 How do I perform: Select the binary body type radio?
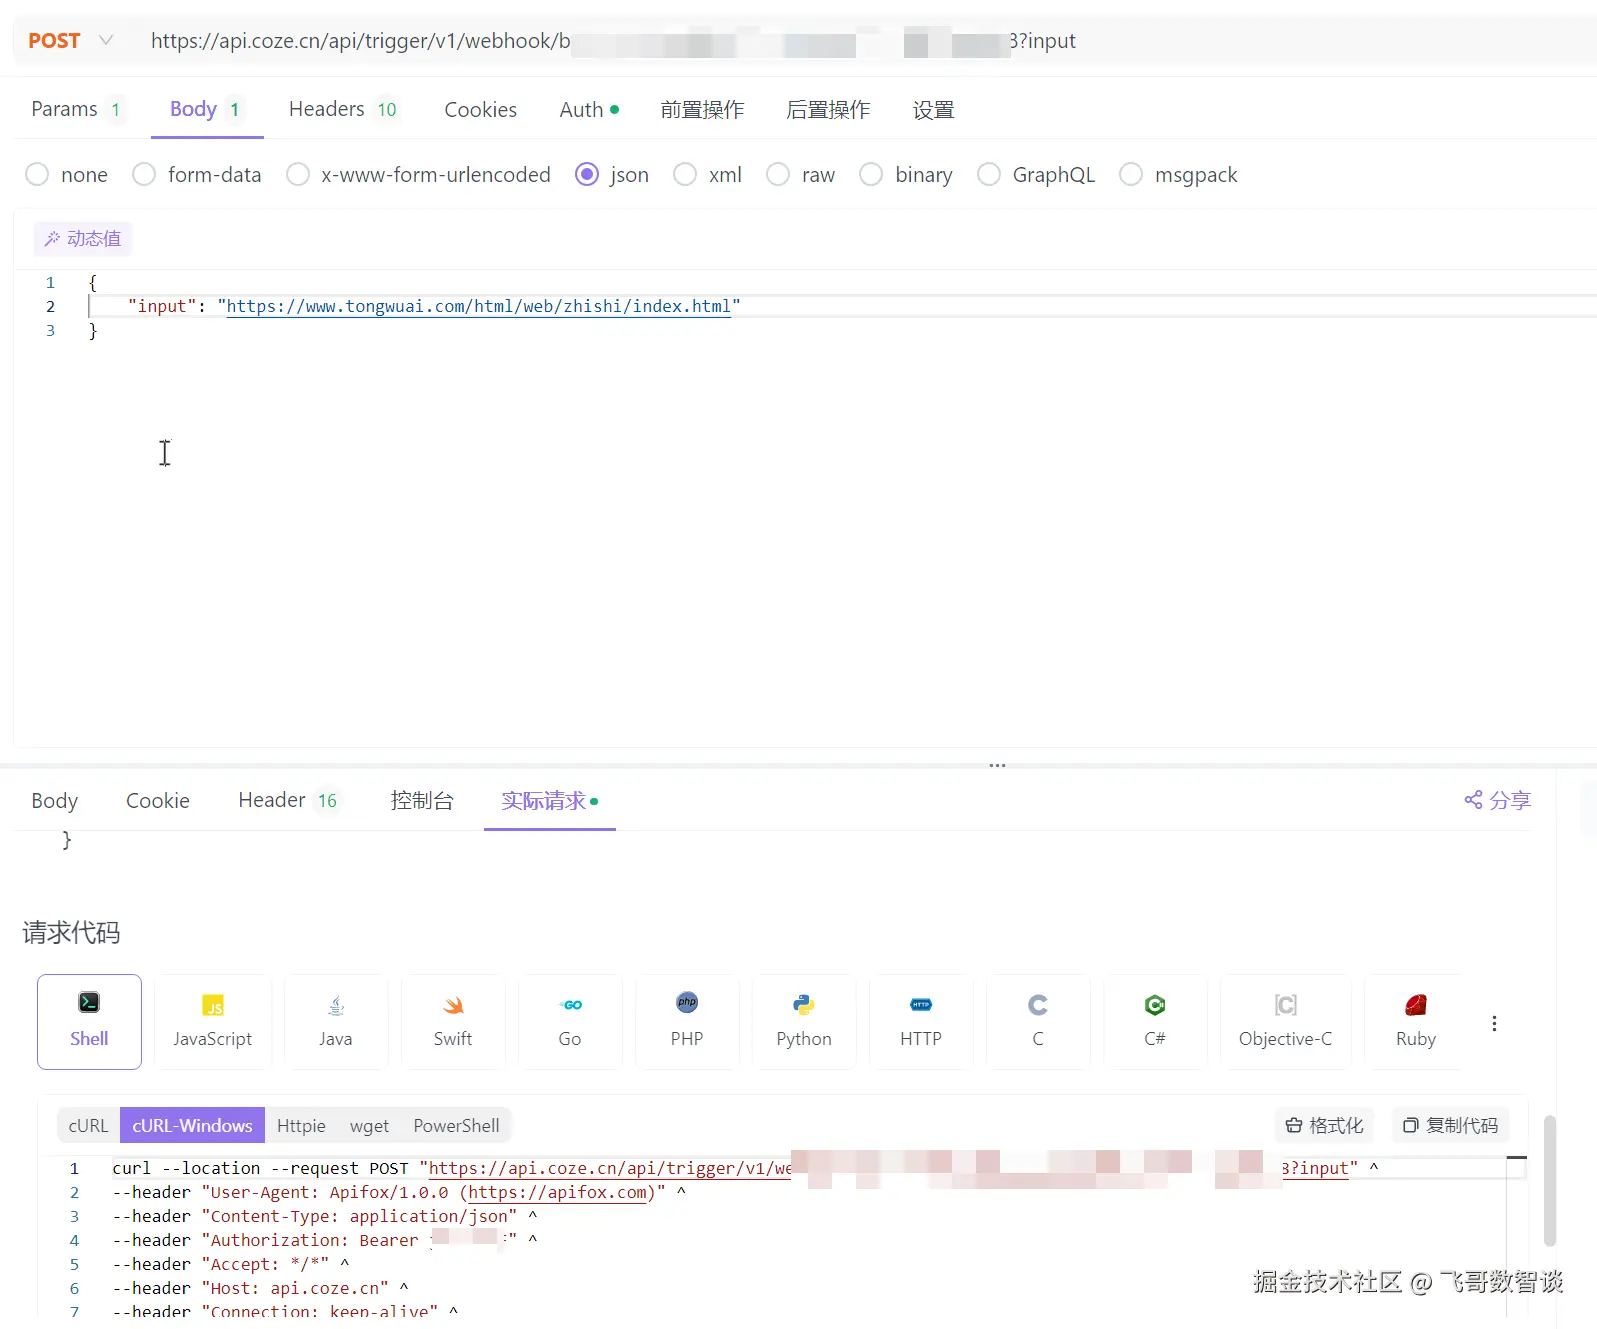(871, 175)
